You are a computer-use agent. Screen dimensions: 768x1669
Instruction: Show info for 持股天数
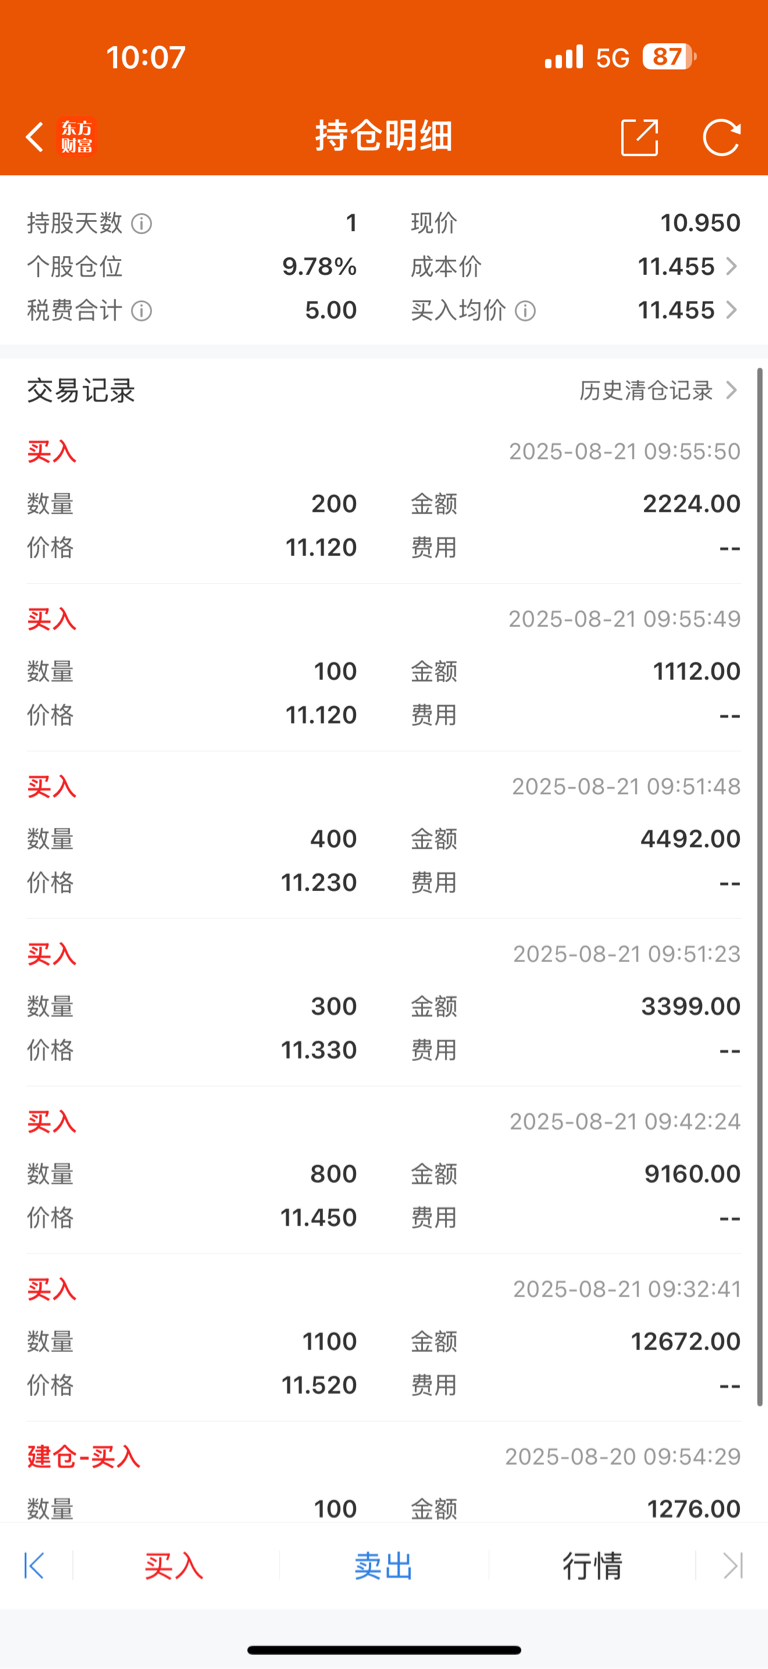tap(142, 223)
